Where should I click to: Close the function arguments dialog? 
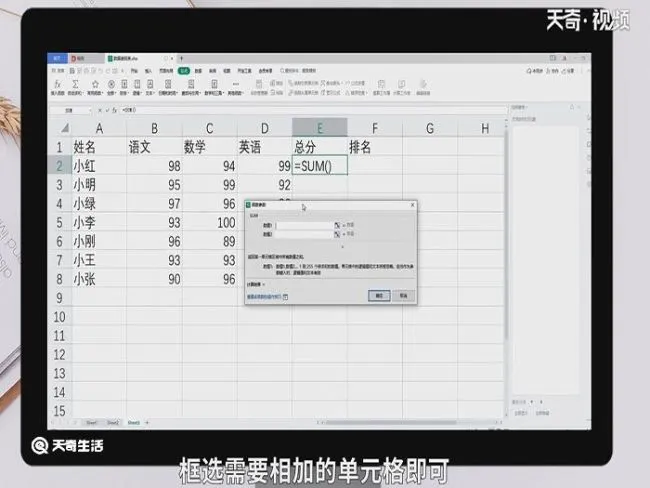pos(412,205)
